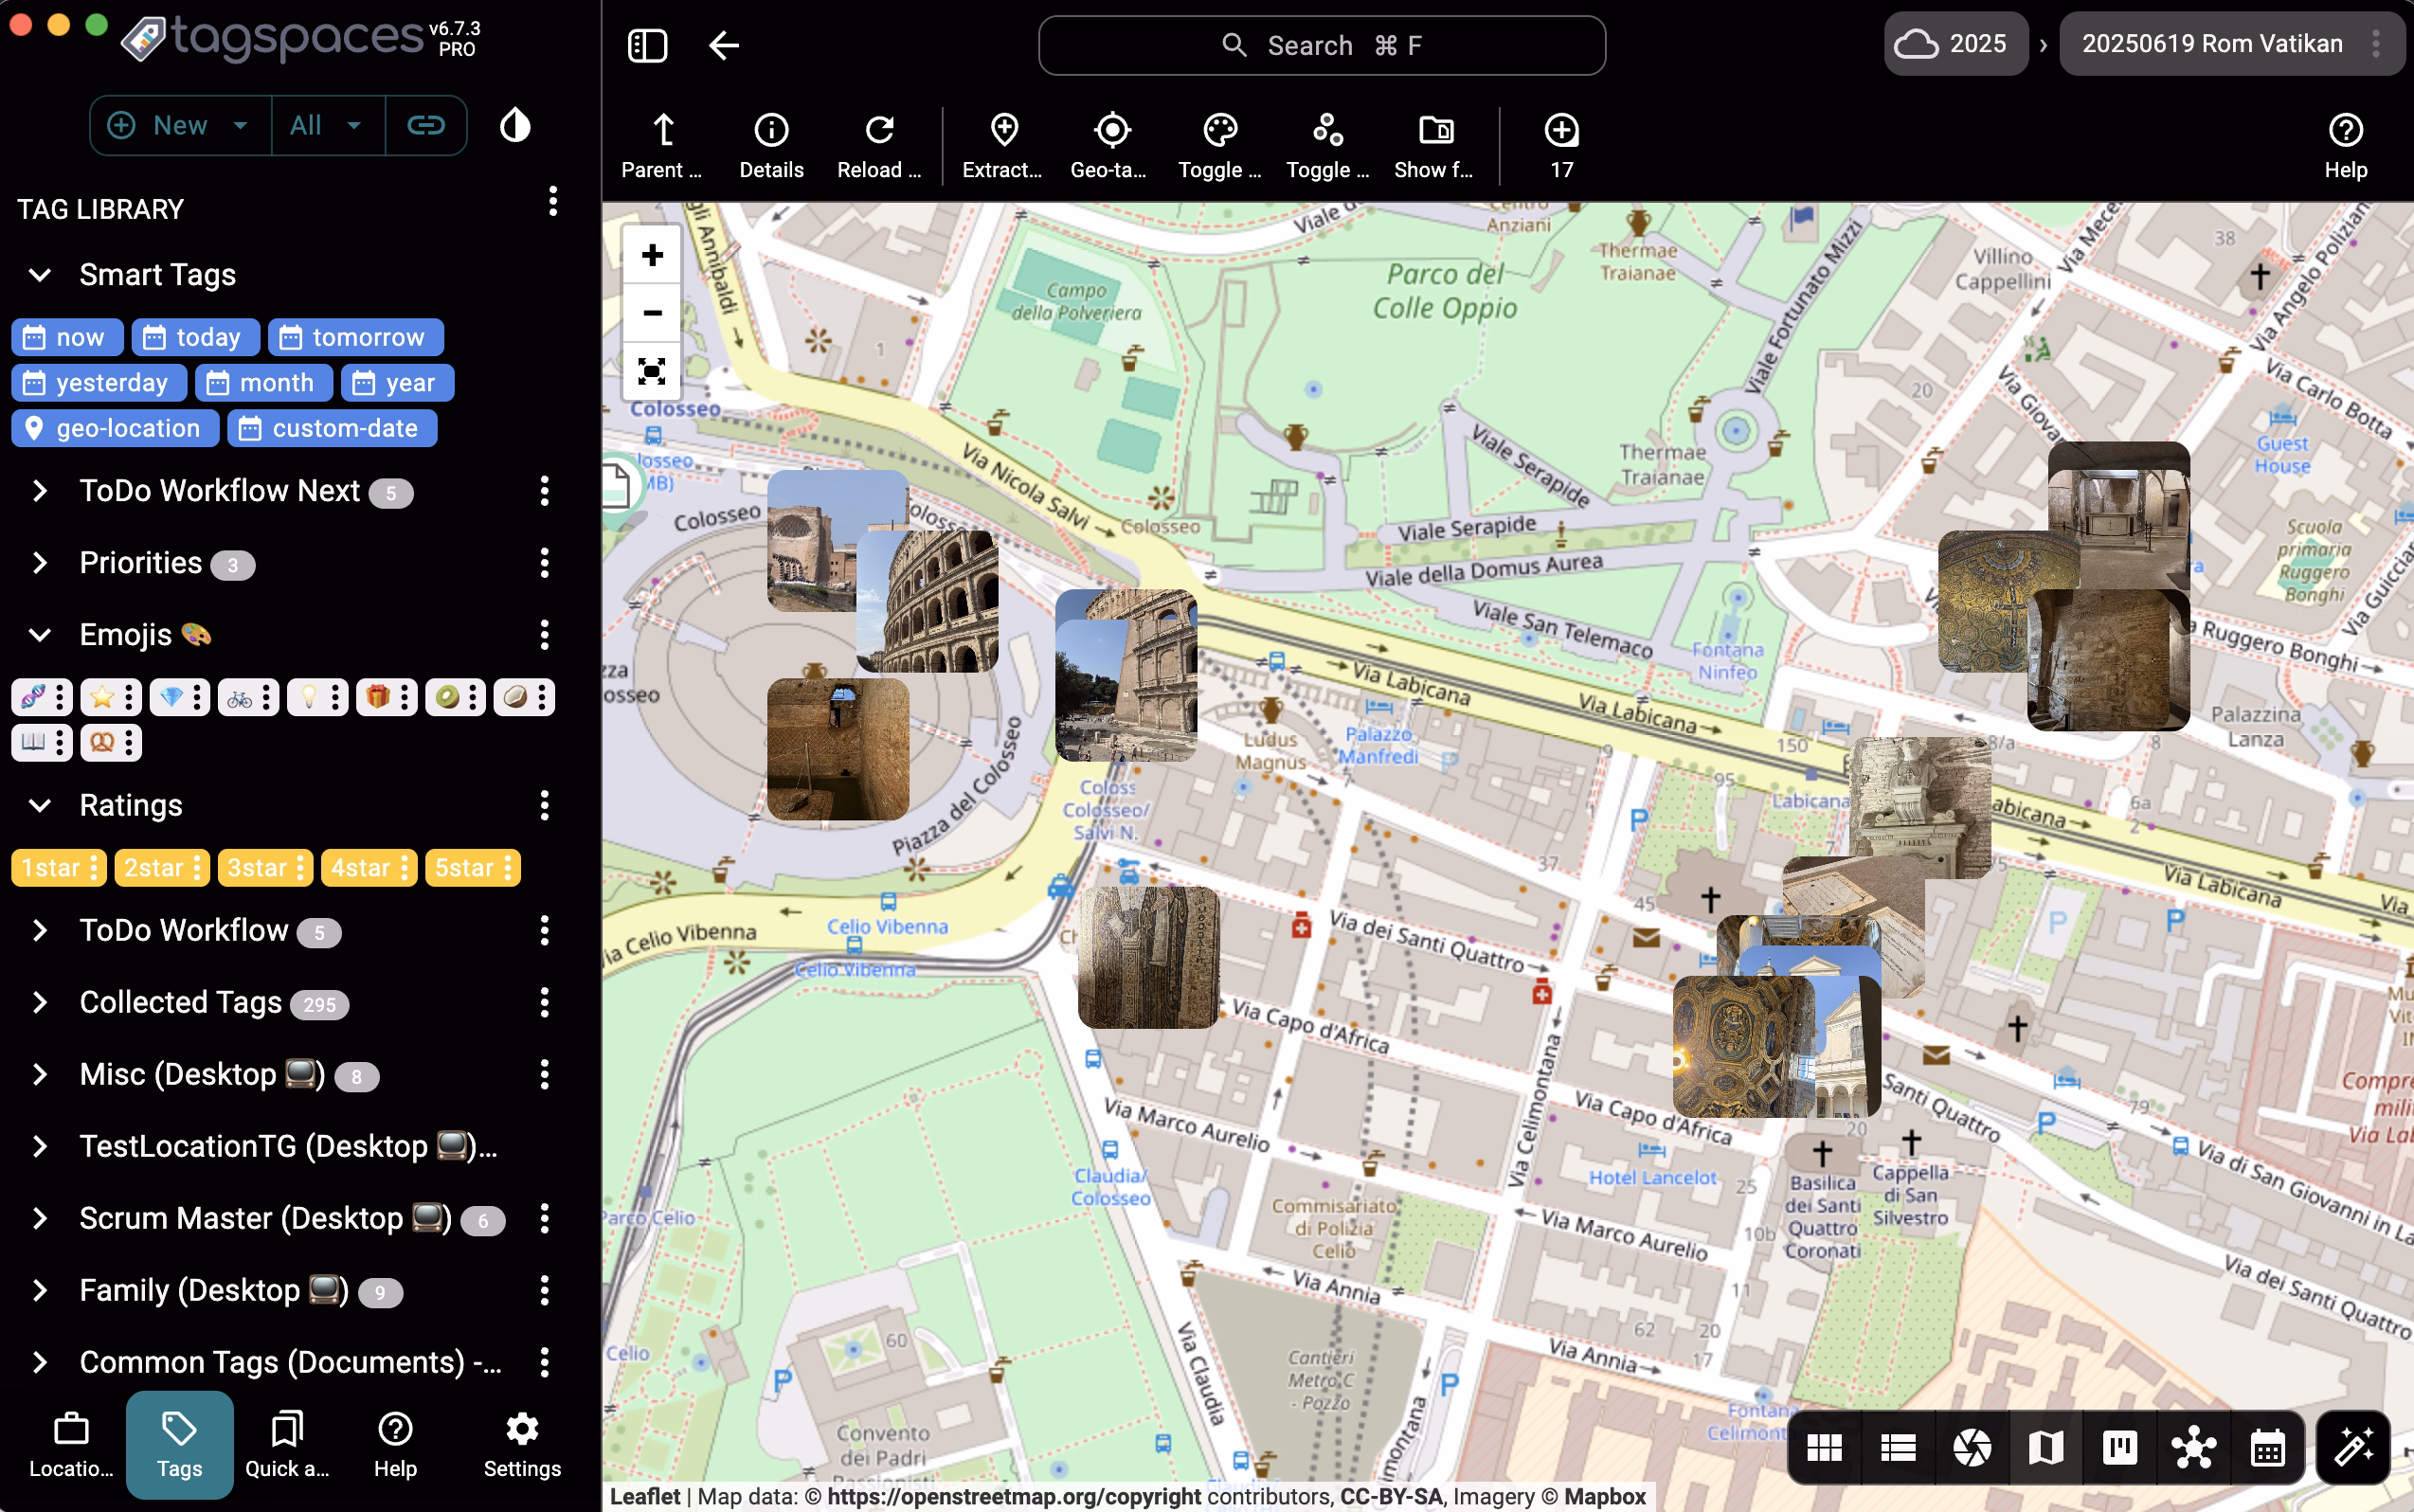Zoom in using the map plus control
The height and width of the screenshot is (1512, 2414).
click(651, 253)
